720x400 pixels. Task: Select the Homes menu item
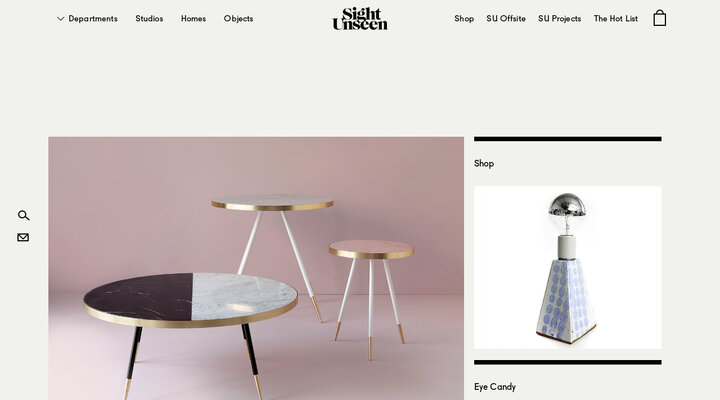point(193,19)
